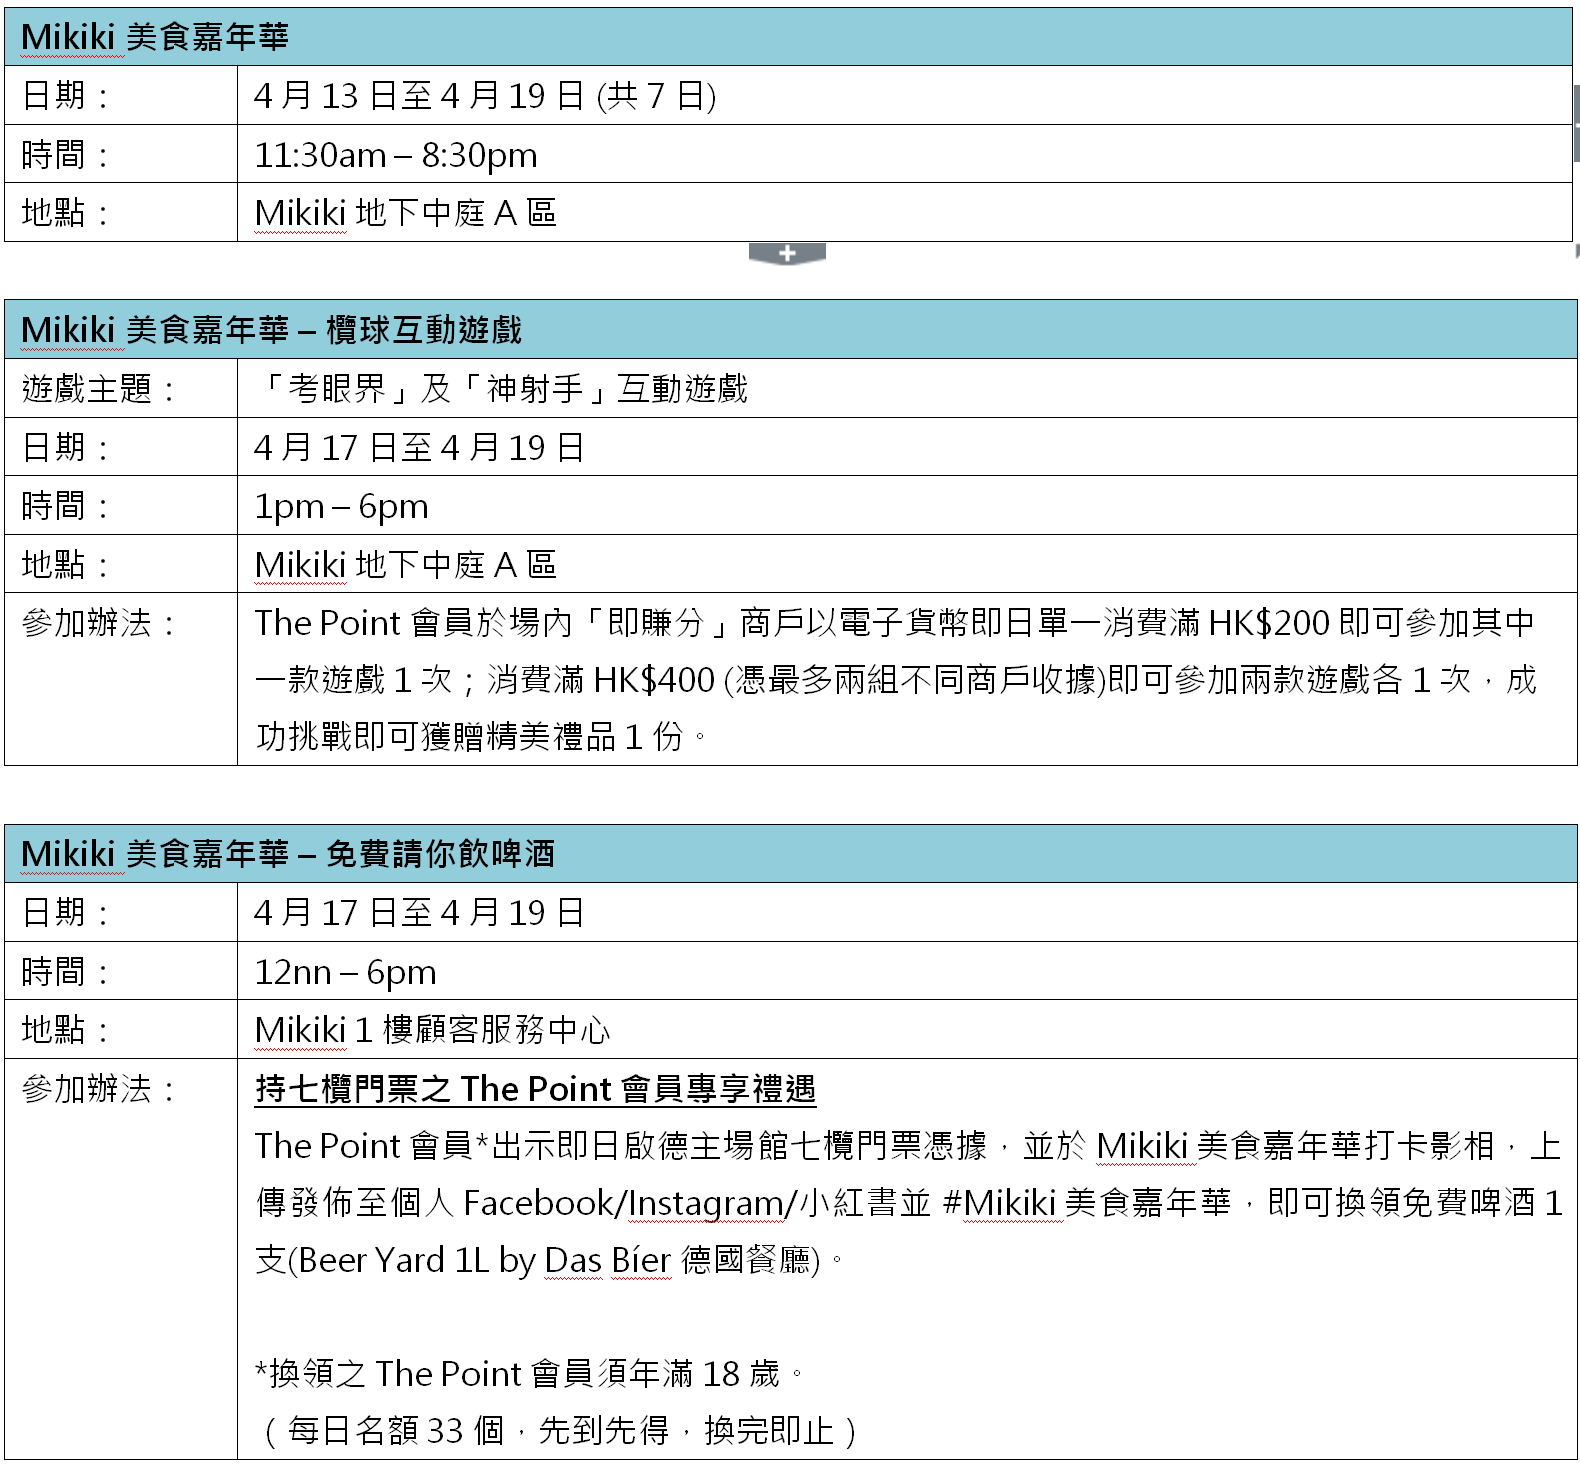This screenshot has height=1467, width=1580.
Task: Click the time cell "11:30am – 8:30pm"
Action: pyautogui.click(x=395, y=155)
